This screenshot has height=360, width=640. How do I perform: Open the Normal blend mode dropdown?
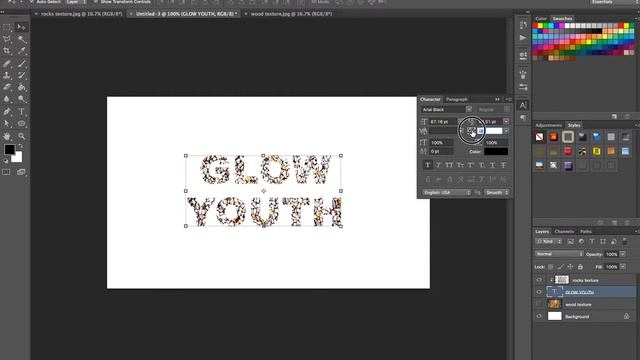[x=559, y=254]
